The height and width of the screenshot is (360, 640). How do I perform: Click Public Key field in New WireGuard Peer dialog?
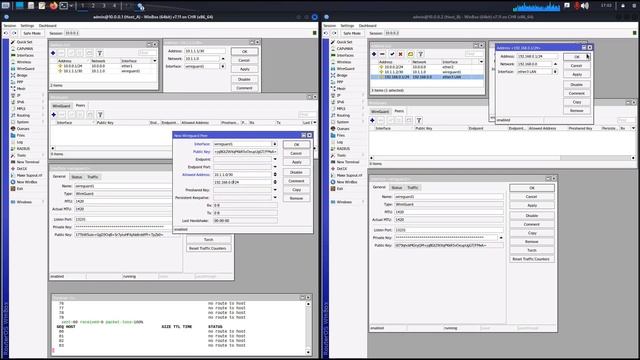coord(245,152)
